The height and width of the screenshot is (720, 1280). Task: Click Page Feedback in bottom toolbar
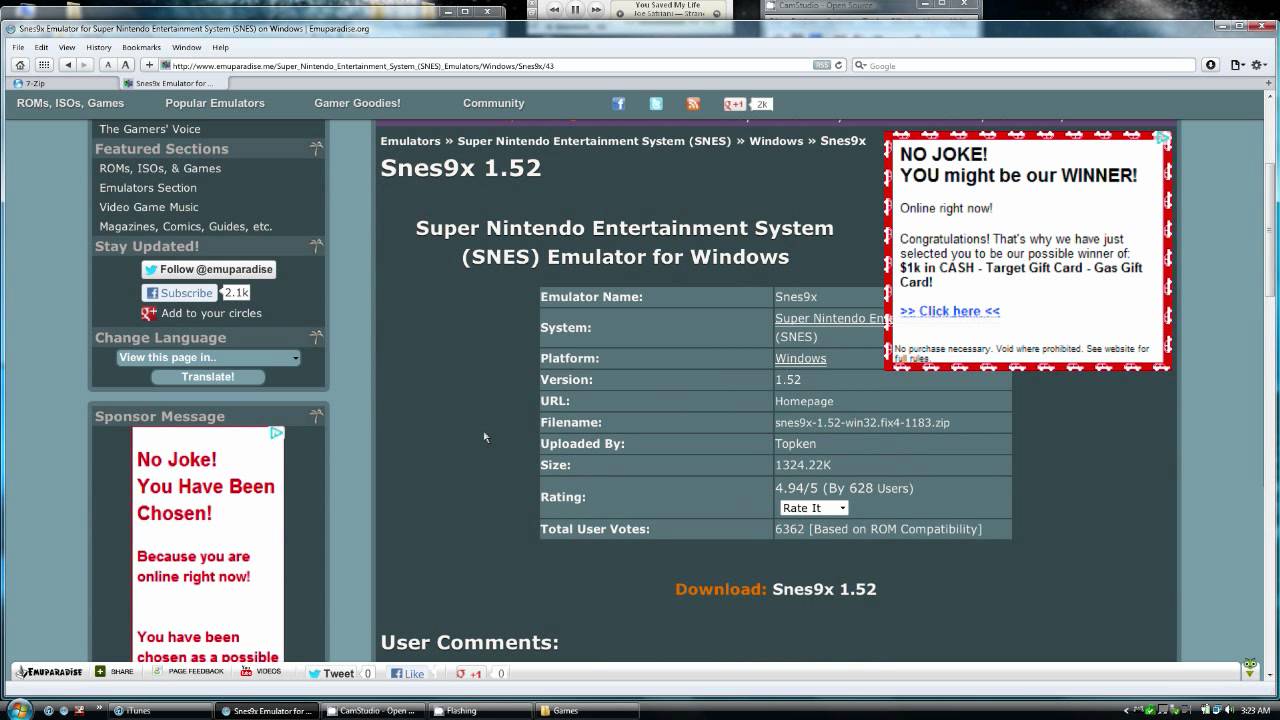click(x=189, y=672)
